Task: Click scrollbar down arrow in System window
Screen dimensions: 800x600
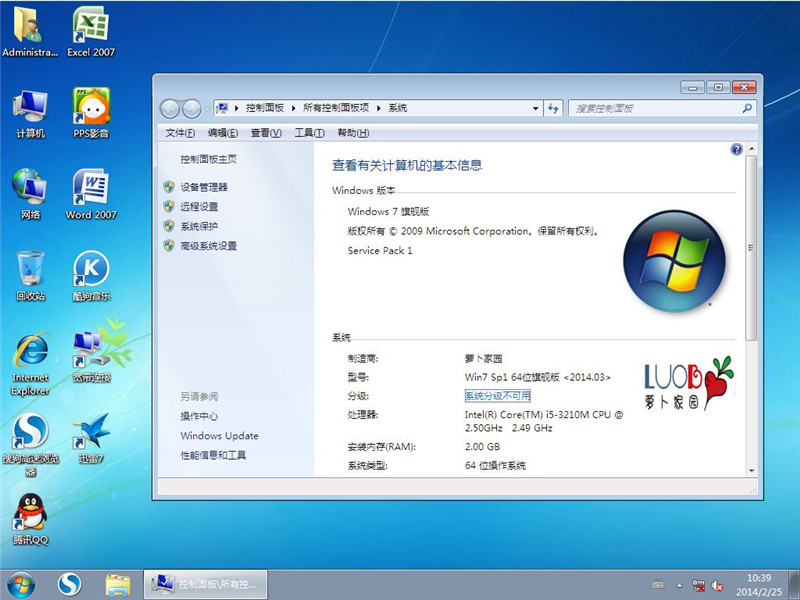Action: point(751,470)
